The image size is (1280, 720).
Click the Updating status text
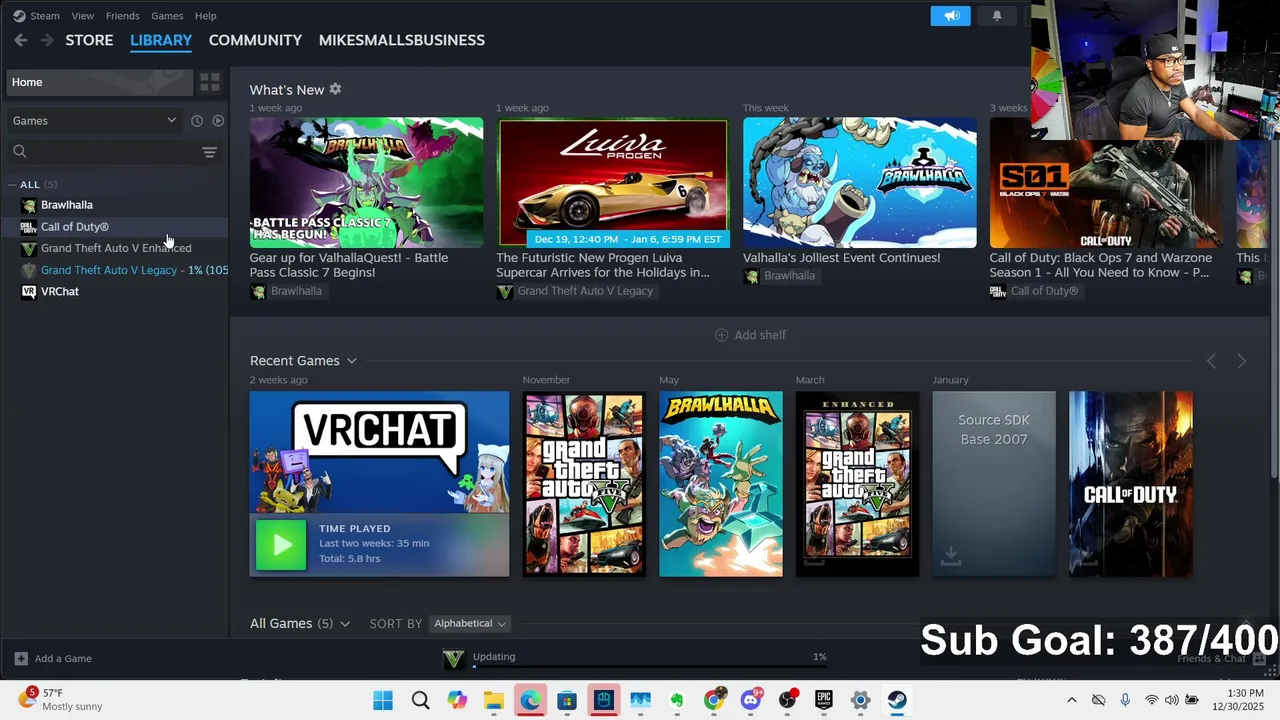(494, 657)
